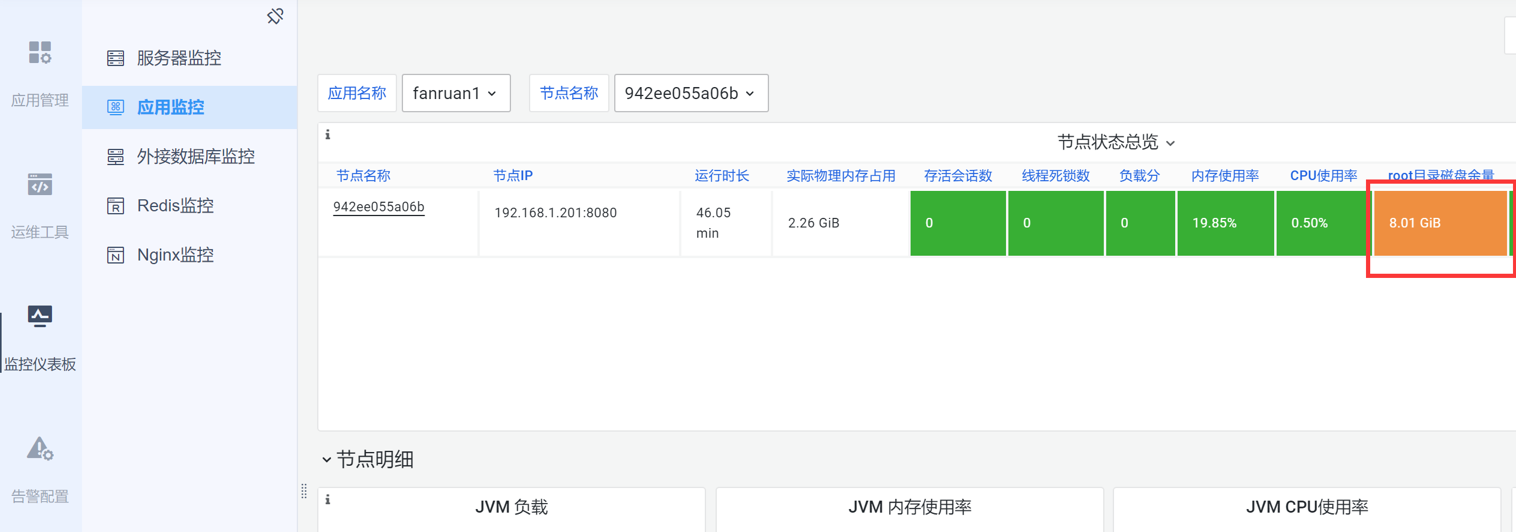Click the JVM CPU使用率 panel title
The height and width of the screenshot is (532, 1516).
pos(1307,507)
